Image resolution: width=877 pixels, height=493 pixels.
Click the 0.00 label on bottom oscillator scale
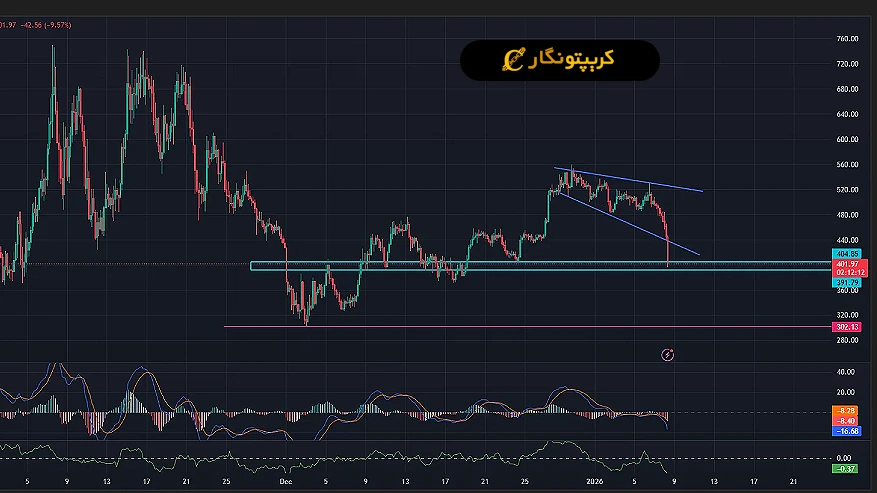pos(848,457)
